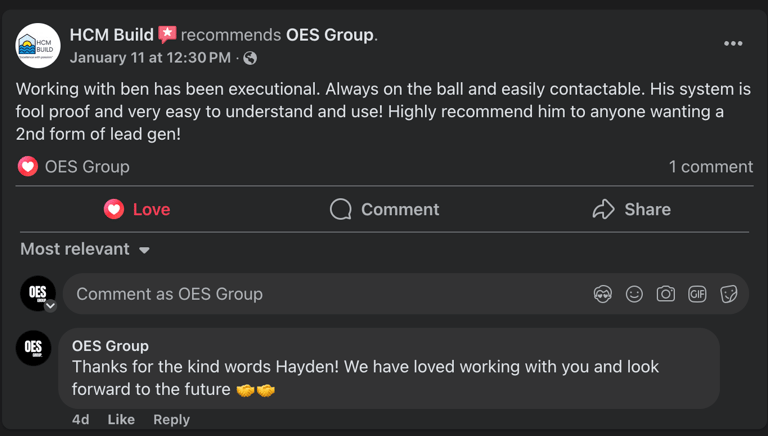Reply to the OES Group comment
This screenshot has width=768, height=436.
171,419
